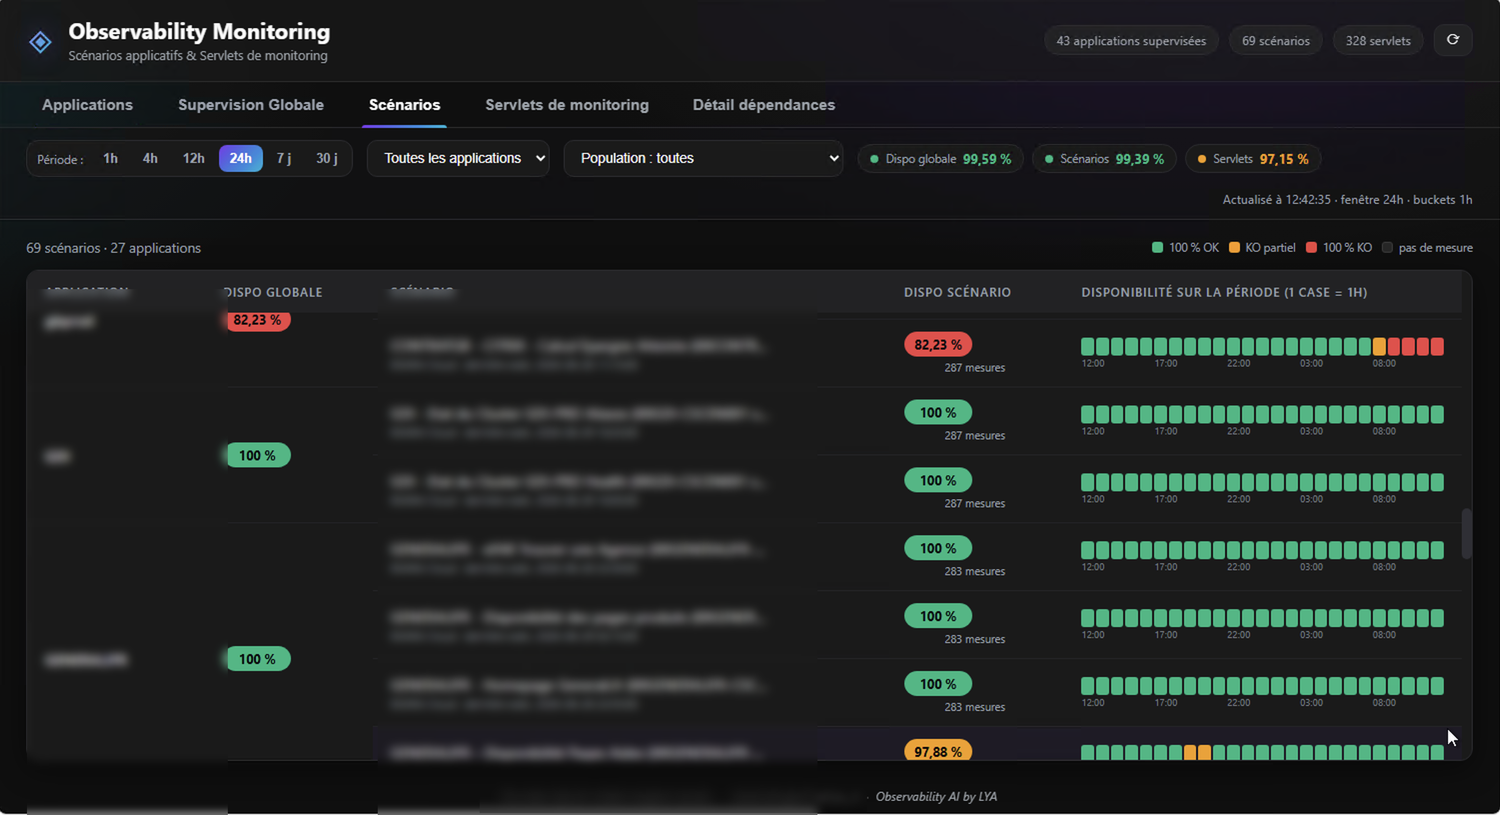The height and width of the screenshot is (815, 1500).
Task: Click the 69 scénarios badge
Action: click(x=1276, y=41)
